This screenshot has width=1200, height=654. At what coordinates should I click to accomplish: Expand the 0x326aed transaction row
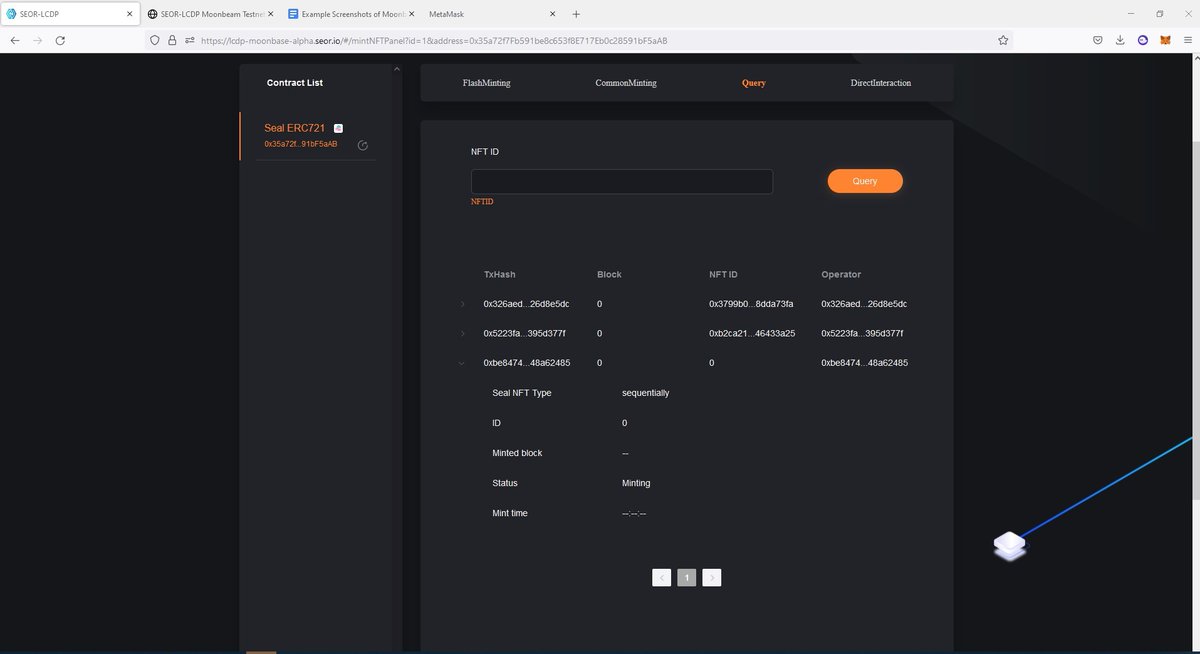click(x=463, y=304)
